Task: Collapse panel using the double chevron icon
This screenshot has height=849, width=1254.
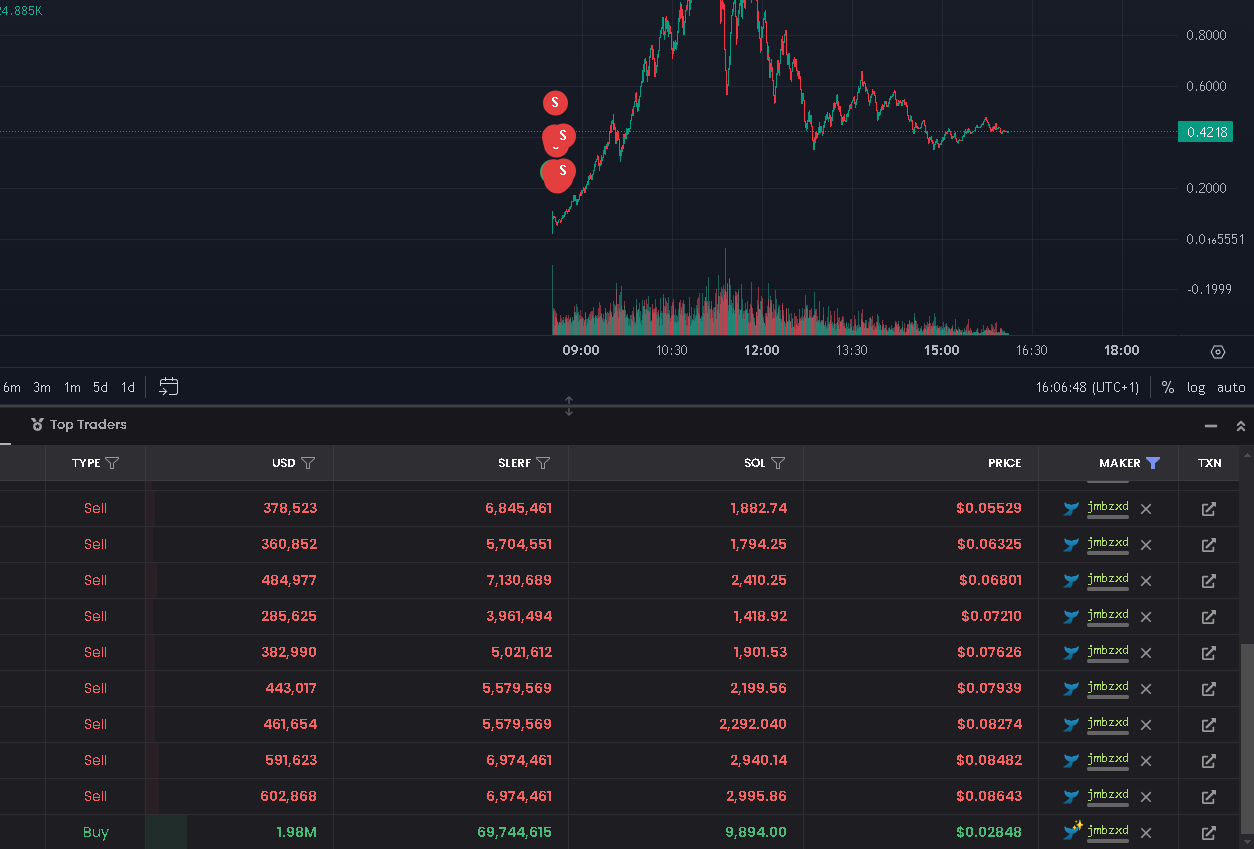Action: (x=1240, y=426)
